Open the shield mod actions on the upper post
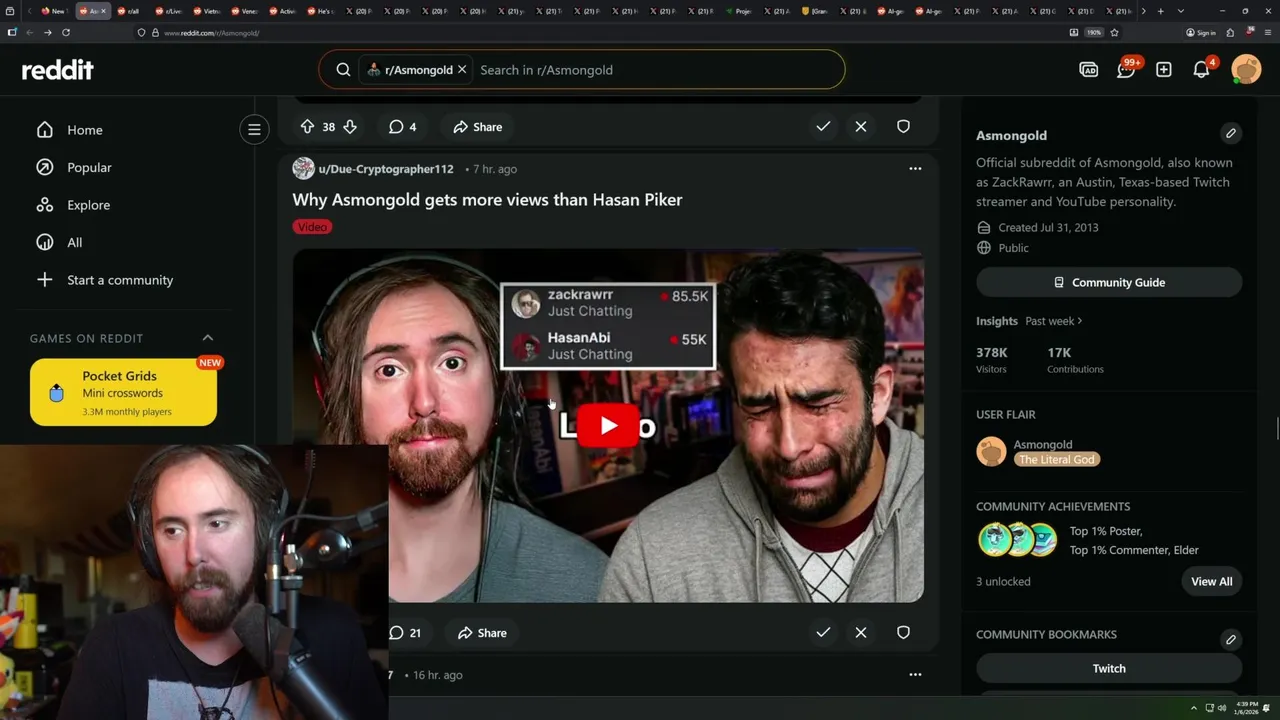The width and height of the screenshot is (1280, 720). point(903,127)
